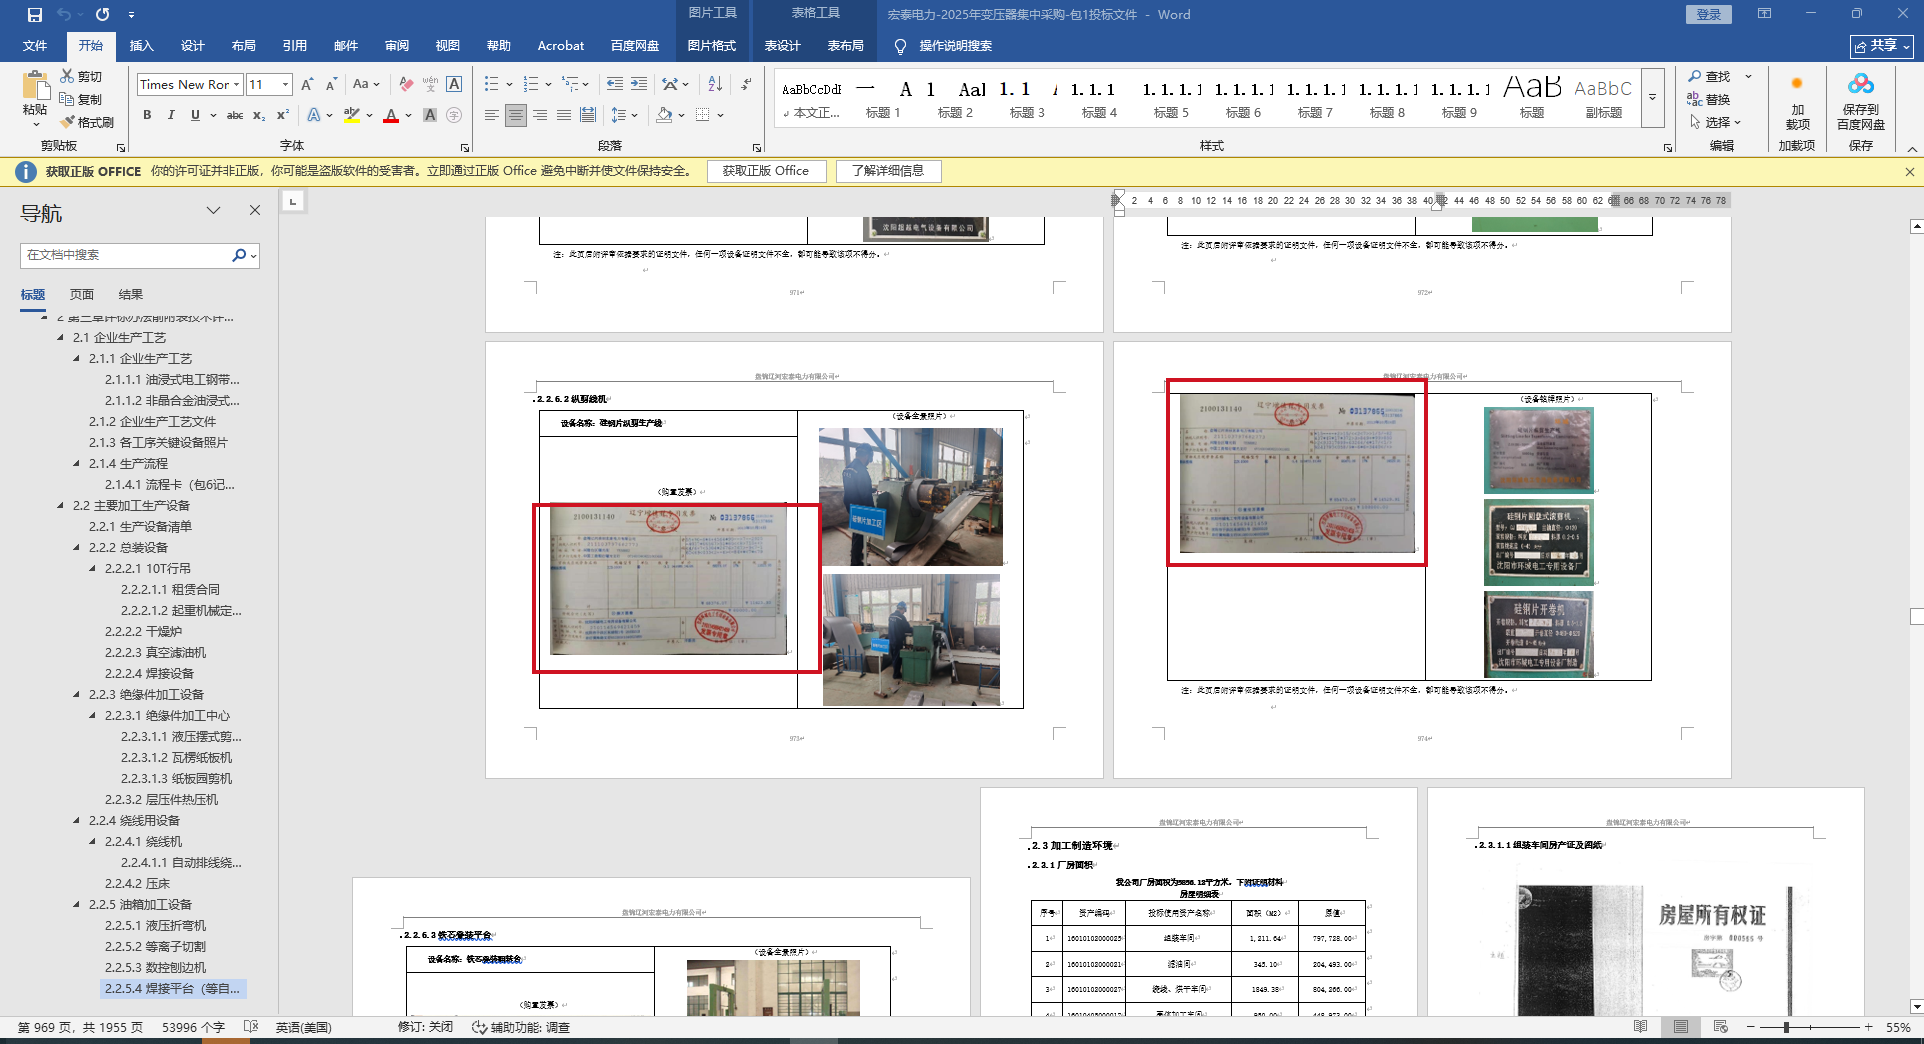Switch to Read Mode view in status bar
The height and width of the screenshot is (1044, 1924).
tap(1640, 1027)
